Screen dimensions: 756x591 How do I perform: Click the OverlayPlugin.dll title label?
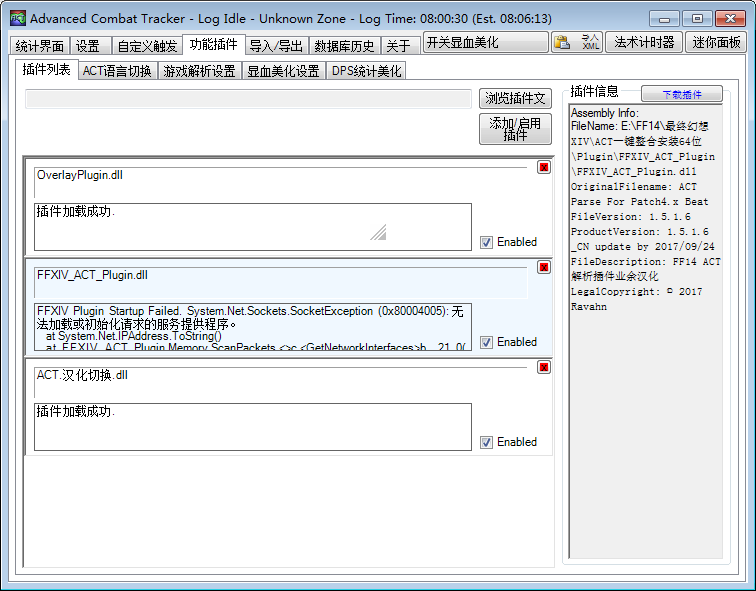(80, 175)
